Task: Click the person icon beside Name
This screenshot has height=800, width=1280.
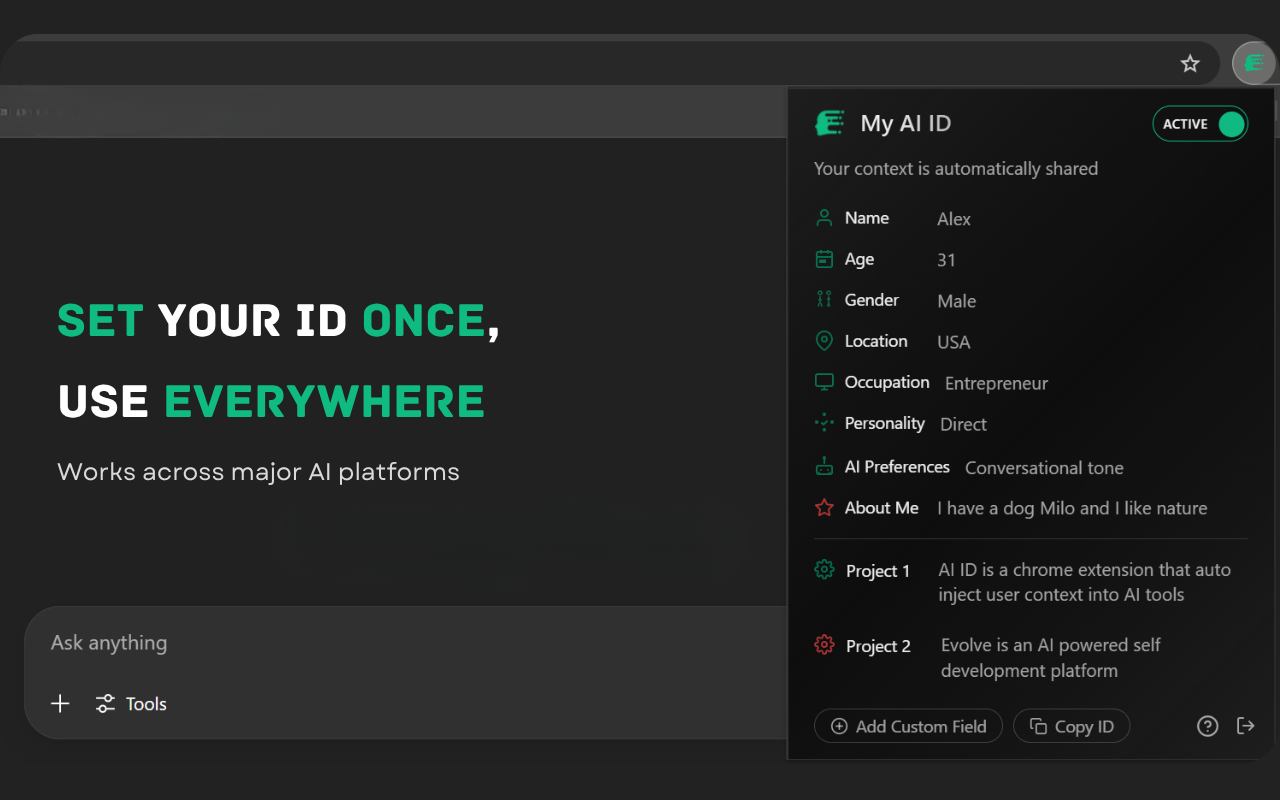Action: [824, 217]
